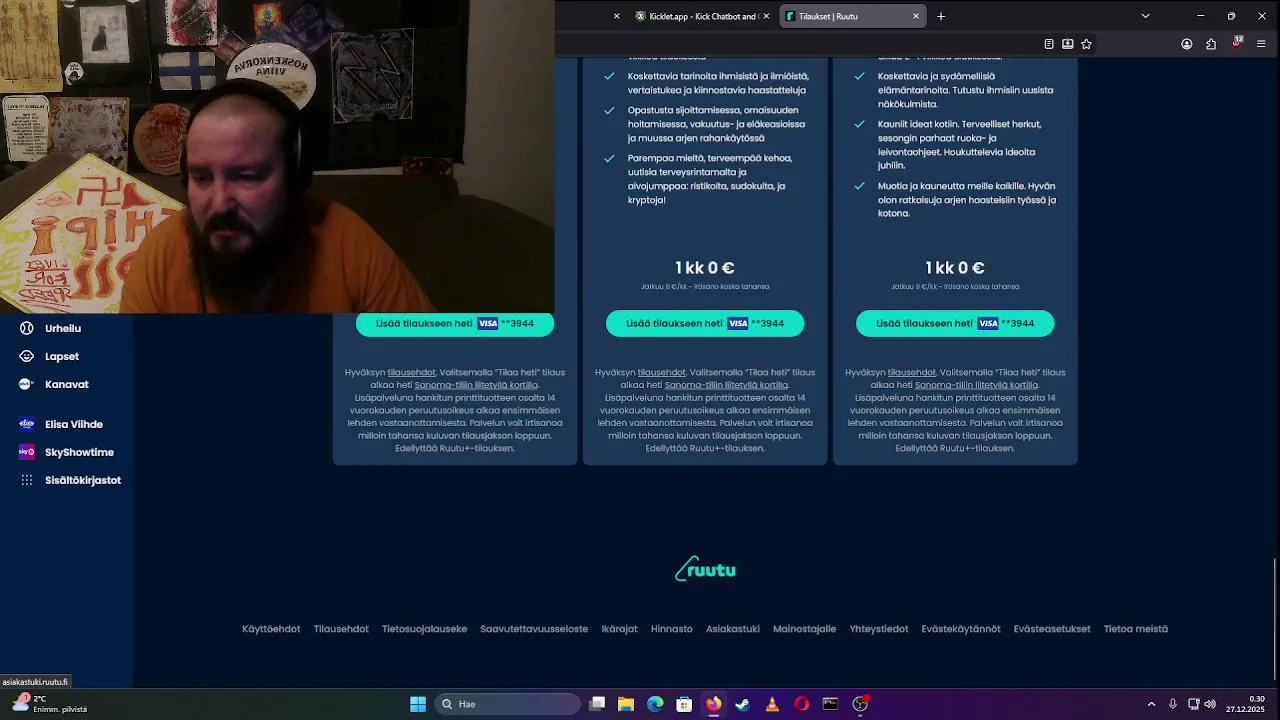The height and width of the screenshot is (720, 1280).
Task: Open the Kanavat icon in sidebar
Action: click(x=27, y=384)
